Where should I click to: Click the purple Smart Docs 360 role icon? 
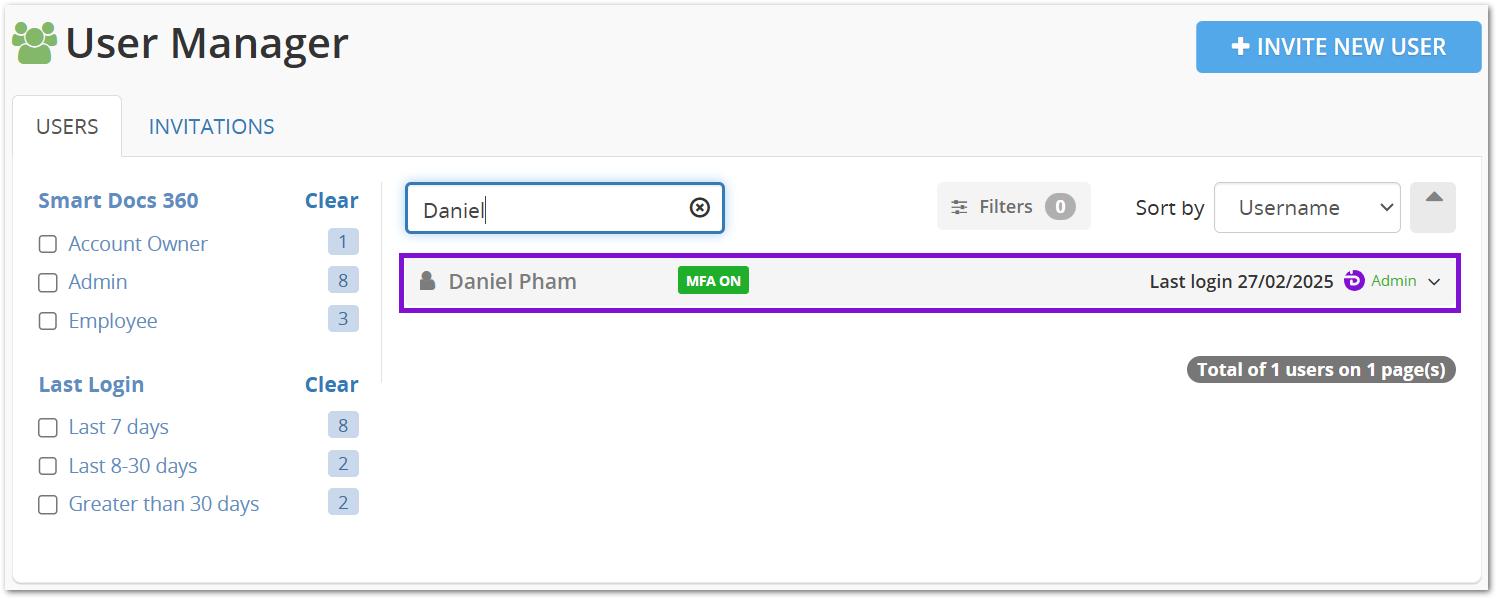(1354, 281)
